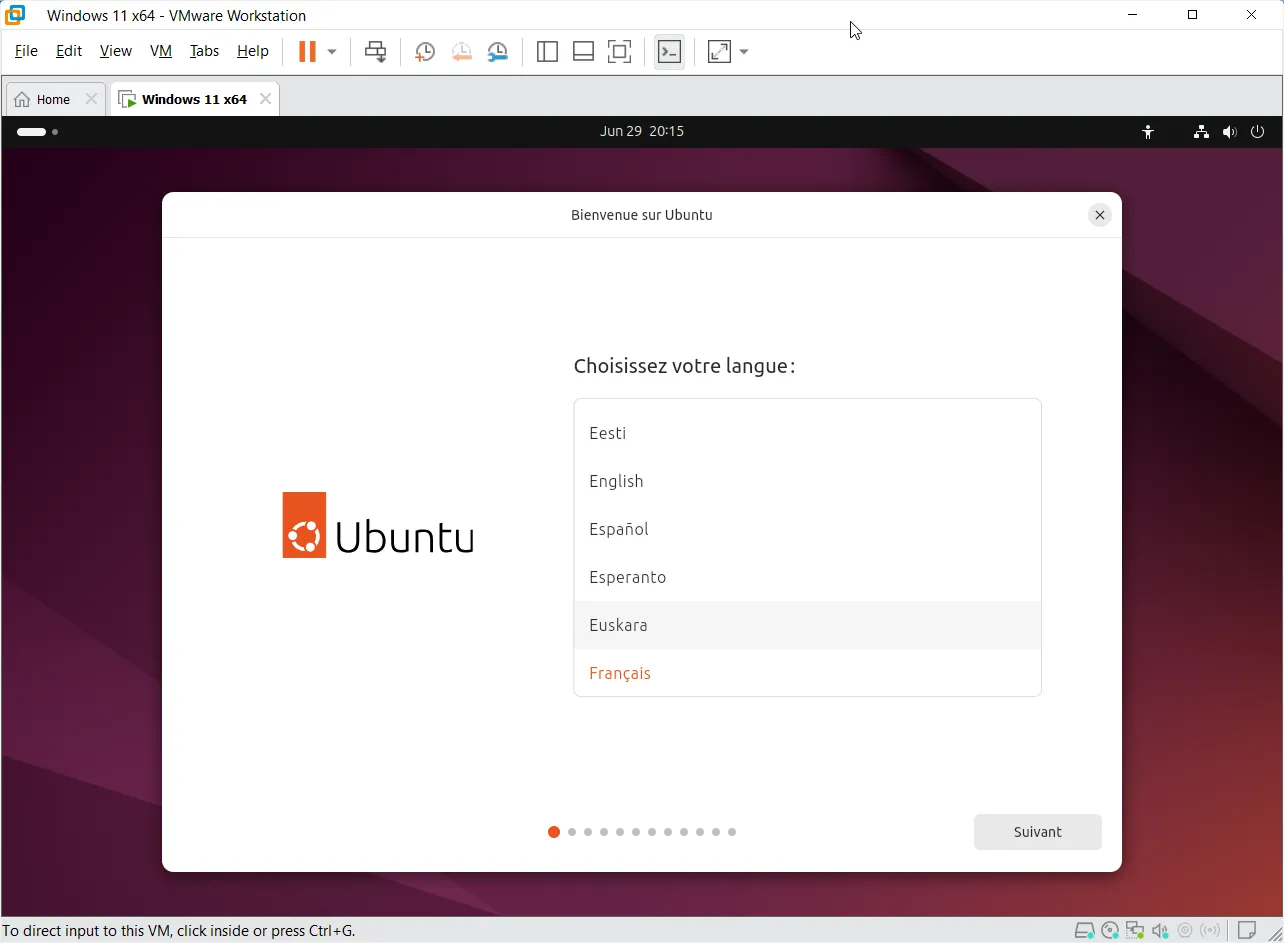The height and width of the screenshot is (943, 1284).
Task: Toggle the console view button
Action: pos(669,52)
